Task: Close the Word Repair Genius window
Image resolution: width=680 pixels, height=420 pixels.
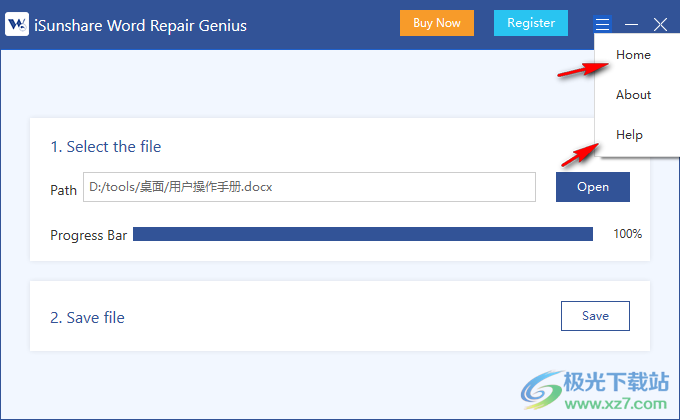Action: click(x=660, y=24)
